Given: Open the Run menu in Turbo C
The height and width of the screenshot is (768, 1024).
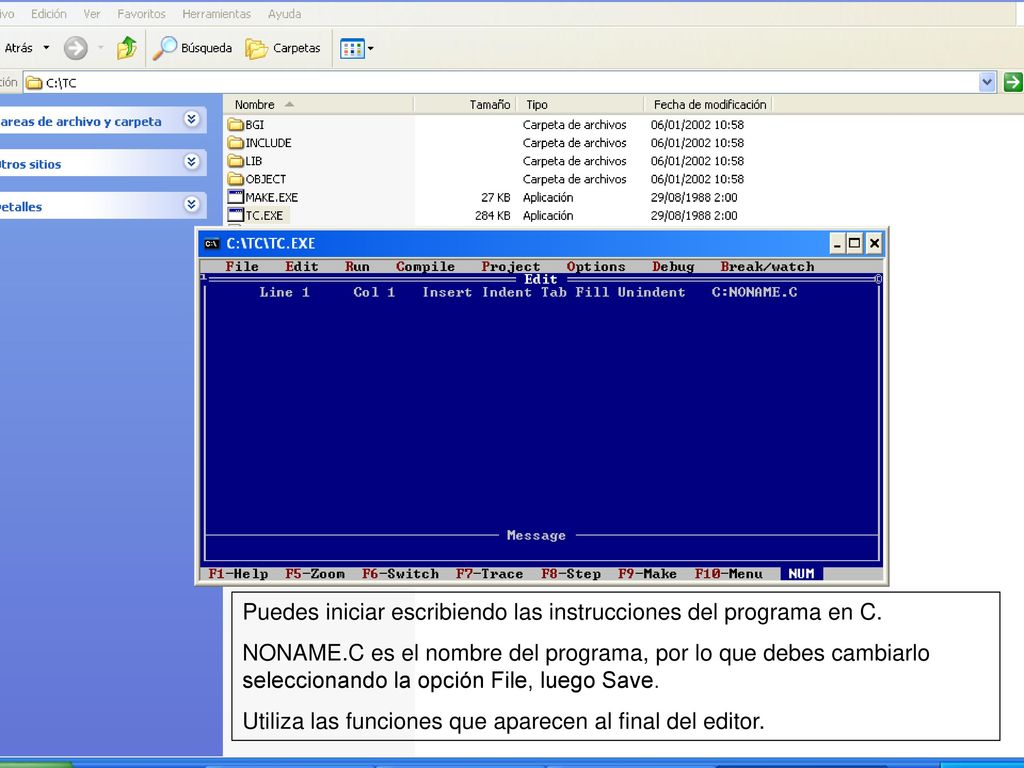Looking at the screenshot, I should pos(357,266).
